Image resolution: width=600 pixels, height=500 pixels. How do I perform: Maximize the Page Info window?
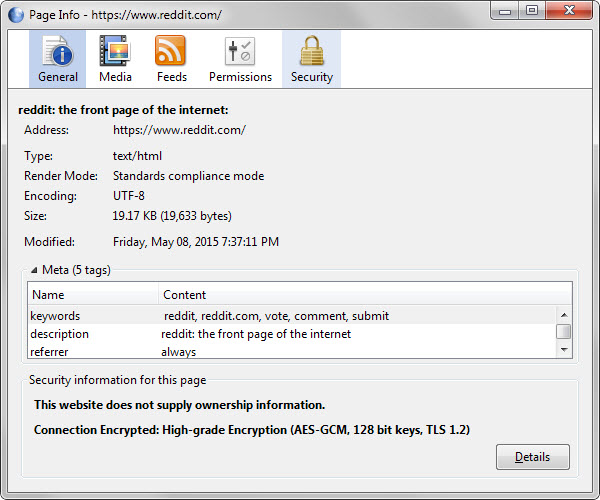532,10
